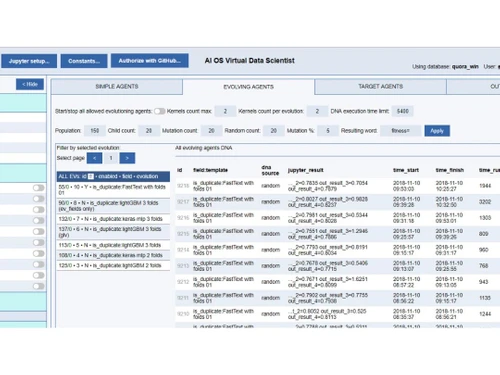The height and width of the screenshot is (375, 500).
Task: Click database name quora_win
Action: click(x=465, y=67)
